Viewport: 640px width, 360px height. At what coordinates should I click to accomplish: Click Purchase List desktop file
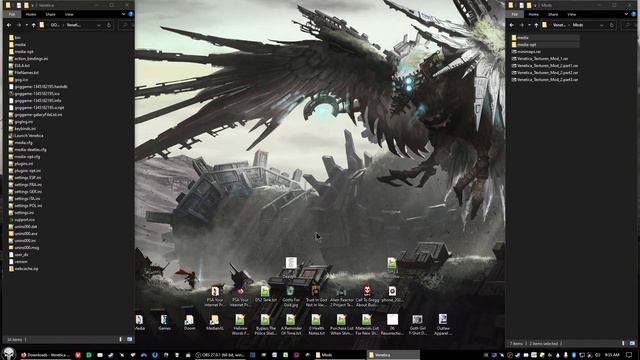(x=342, y=325)
